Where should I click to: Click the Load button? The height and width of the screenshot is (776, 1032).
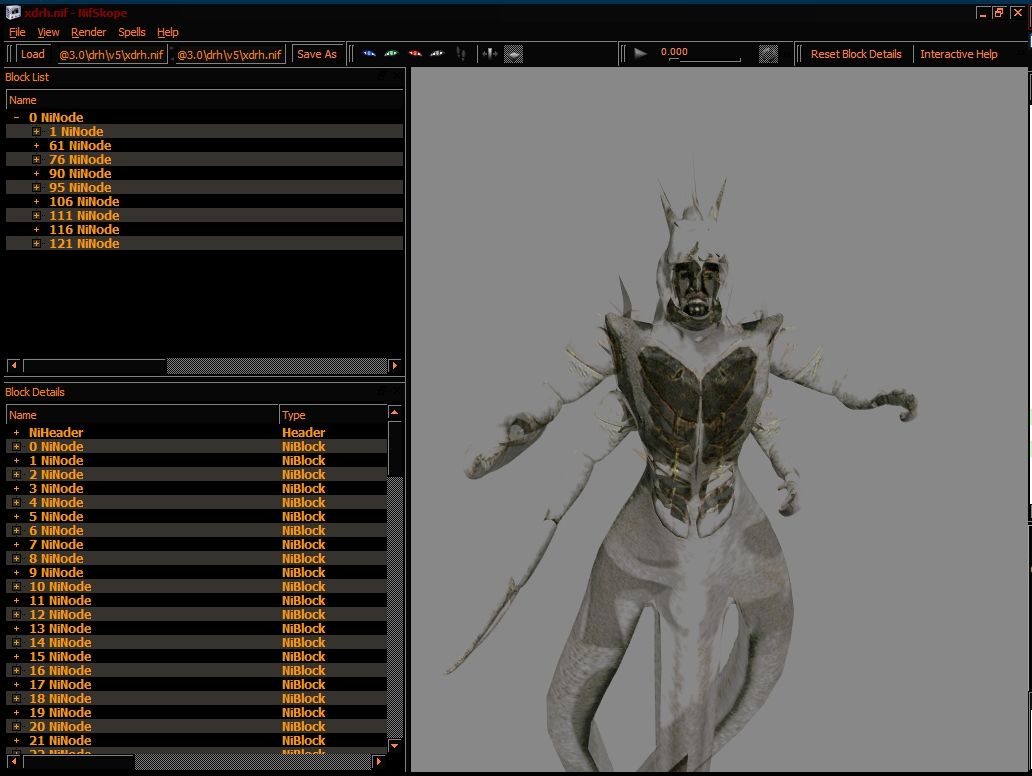pos(33,54)
